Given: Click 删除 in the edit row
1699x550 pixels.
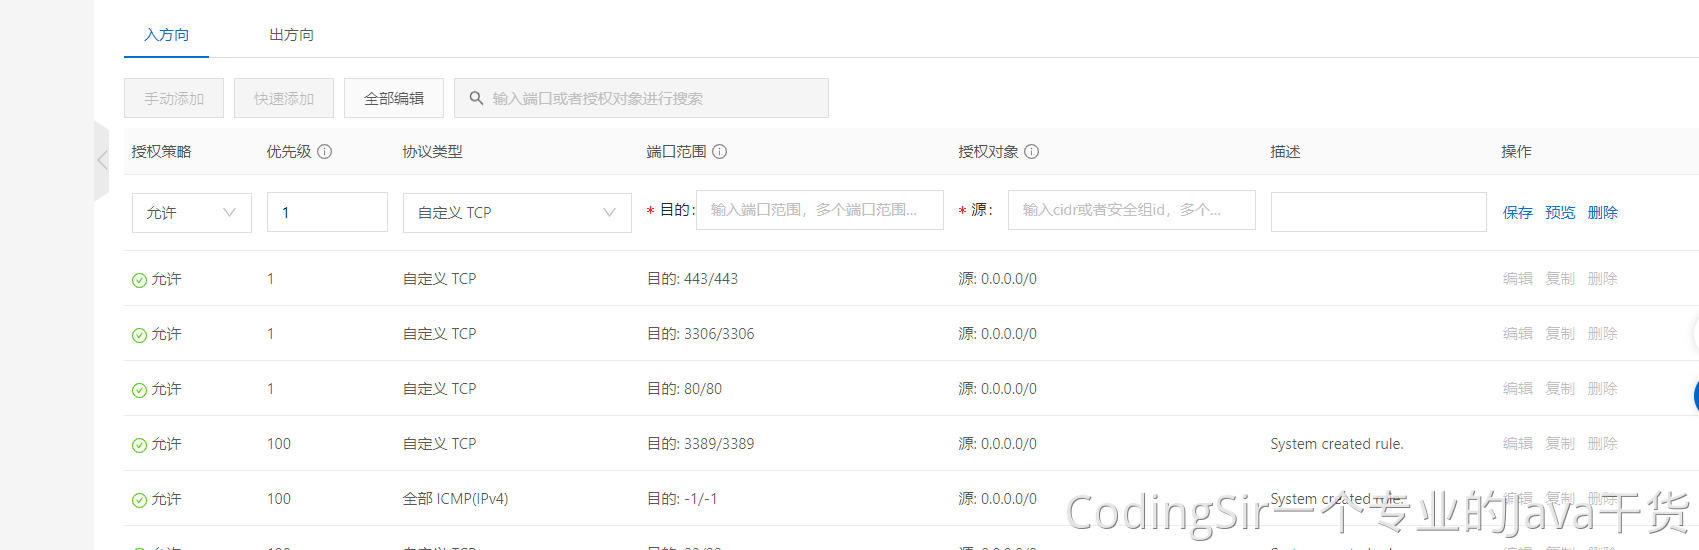Looking at the screenshot, I should (1602, 212).
